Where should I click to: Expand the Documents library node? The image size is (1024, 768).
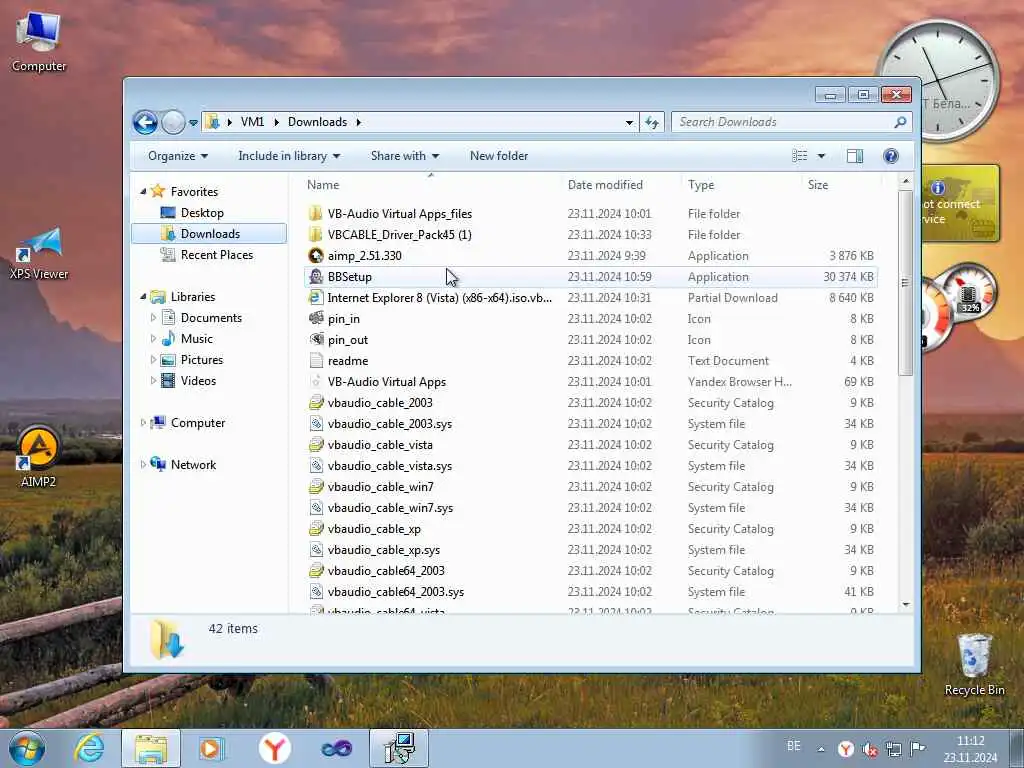pos(153,318)
